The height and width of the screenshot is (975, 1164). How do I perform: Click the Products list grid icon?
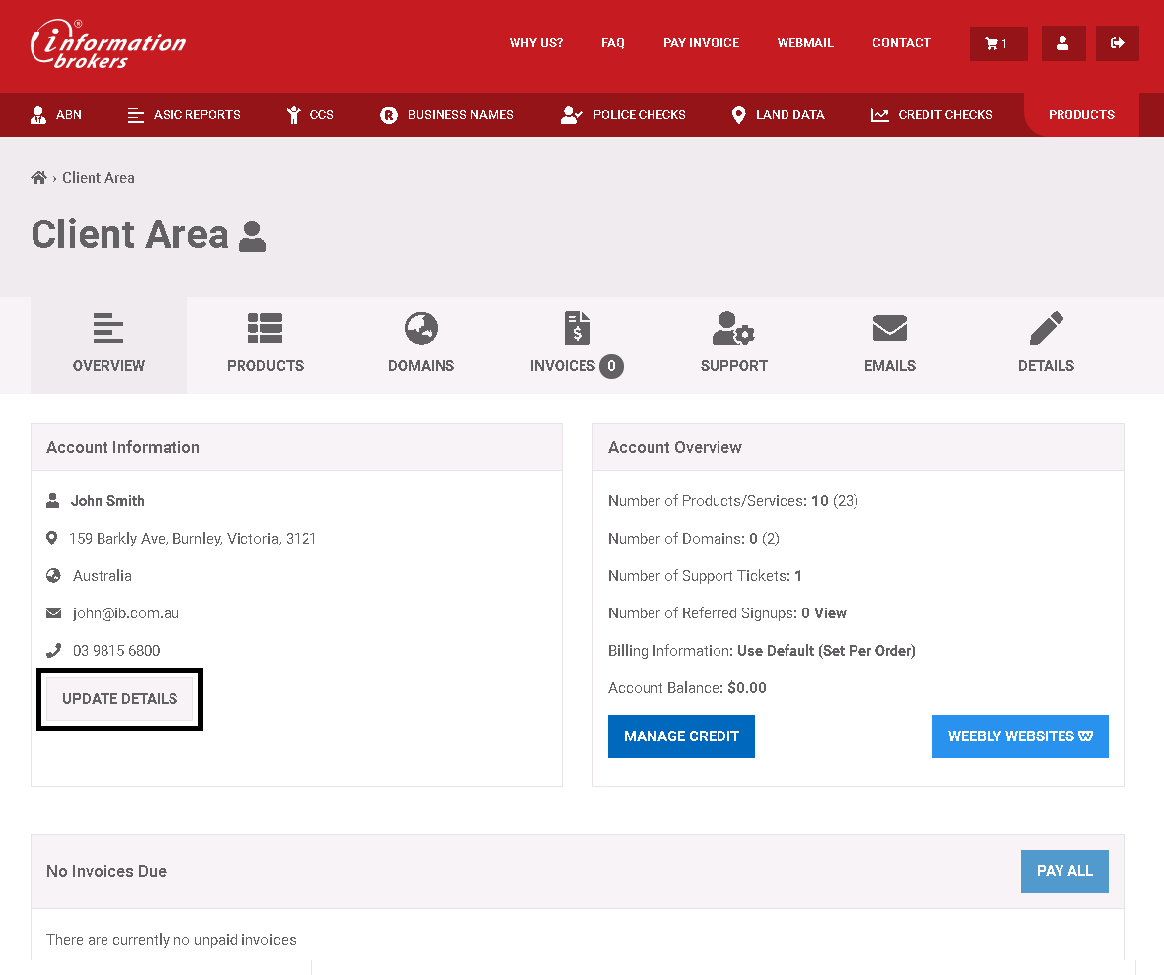click(x=265, y=328)
